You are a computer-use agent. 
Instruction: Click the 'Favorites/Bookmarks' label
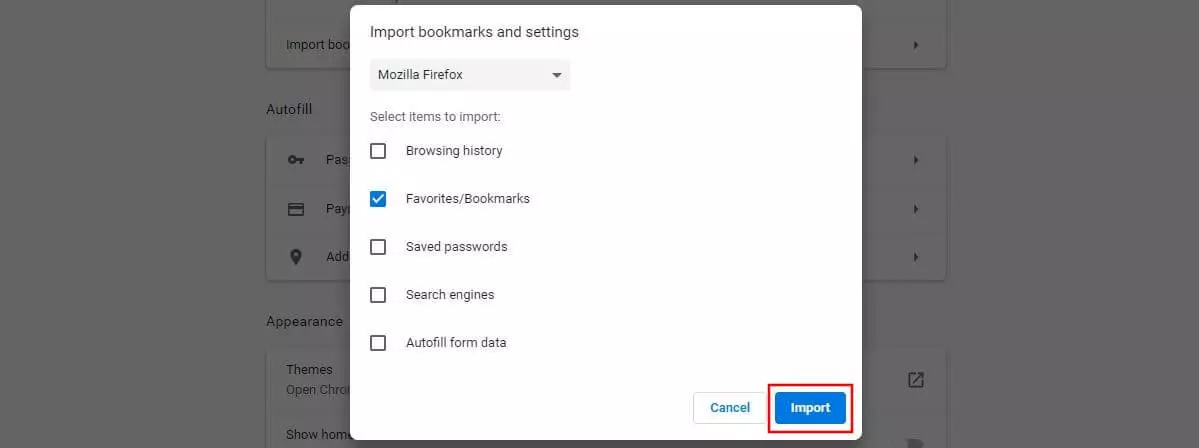tap(468, 199)
